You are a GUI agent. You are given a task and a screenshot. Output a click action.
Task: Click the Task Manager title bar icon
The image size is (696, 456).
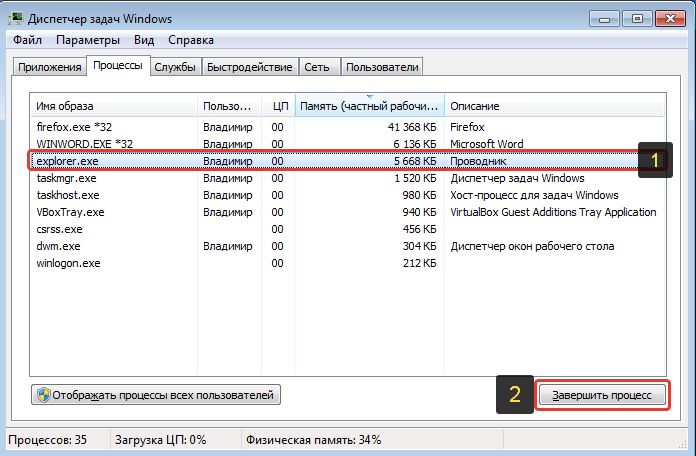click(x=16, y=19)
